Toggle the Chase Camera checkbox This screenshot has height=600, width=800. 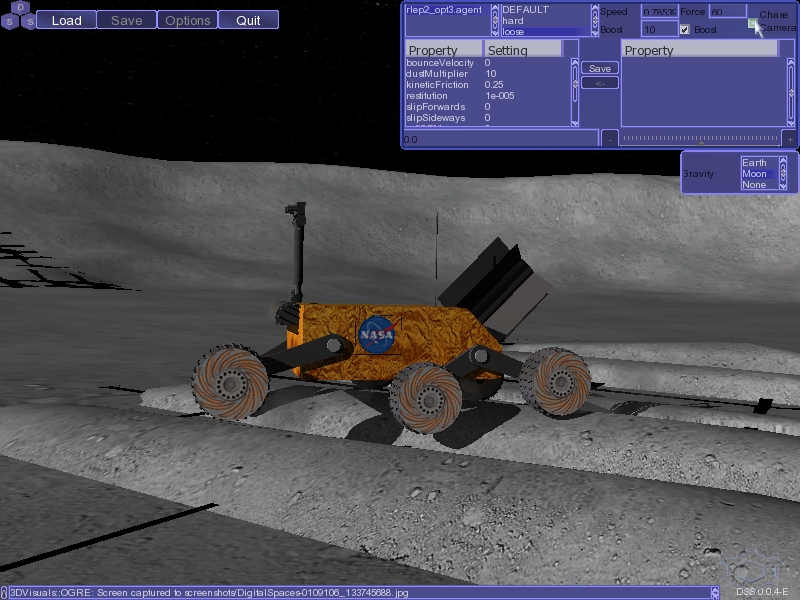[x=753, y=23]
